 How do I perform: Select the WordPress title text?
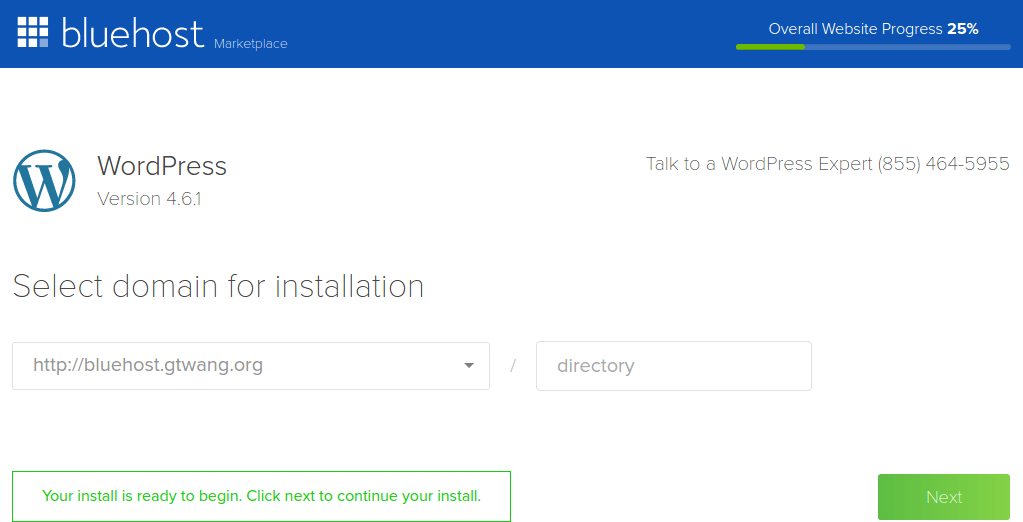[161, 166]
